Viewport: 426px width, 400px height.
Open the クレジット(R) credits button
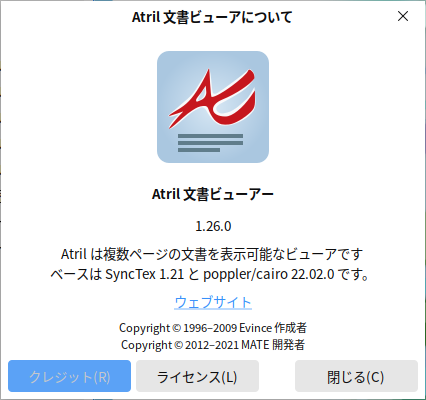pos(70,376)
